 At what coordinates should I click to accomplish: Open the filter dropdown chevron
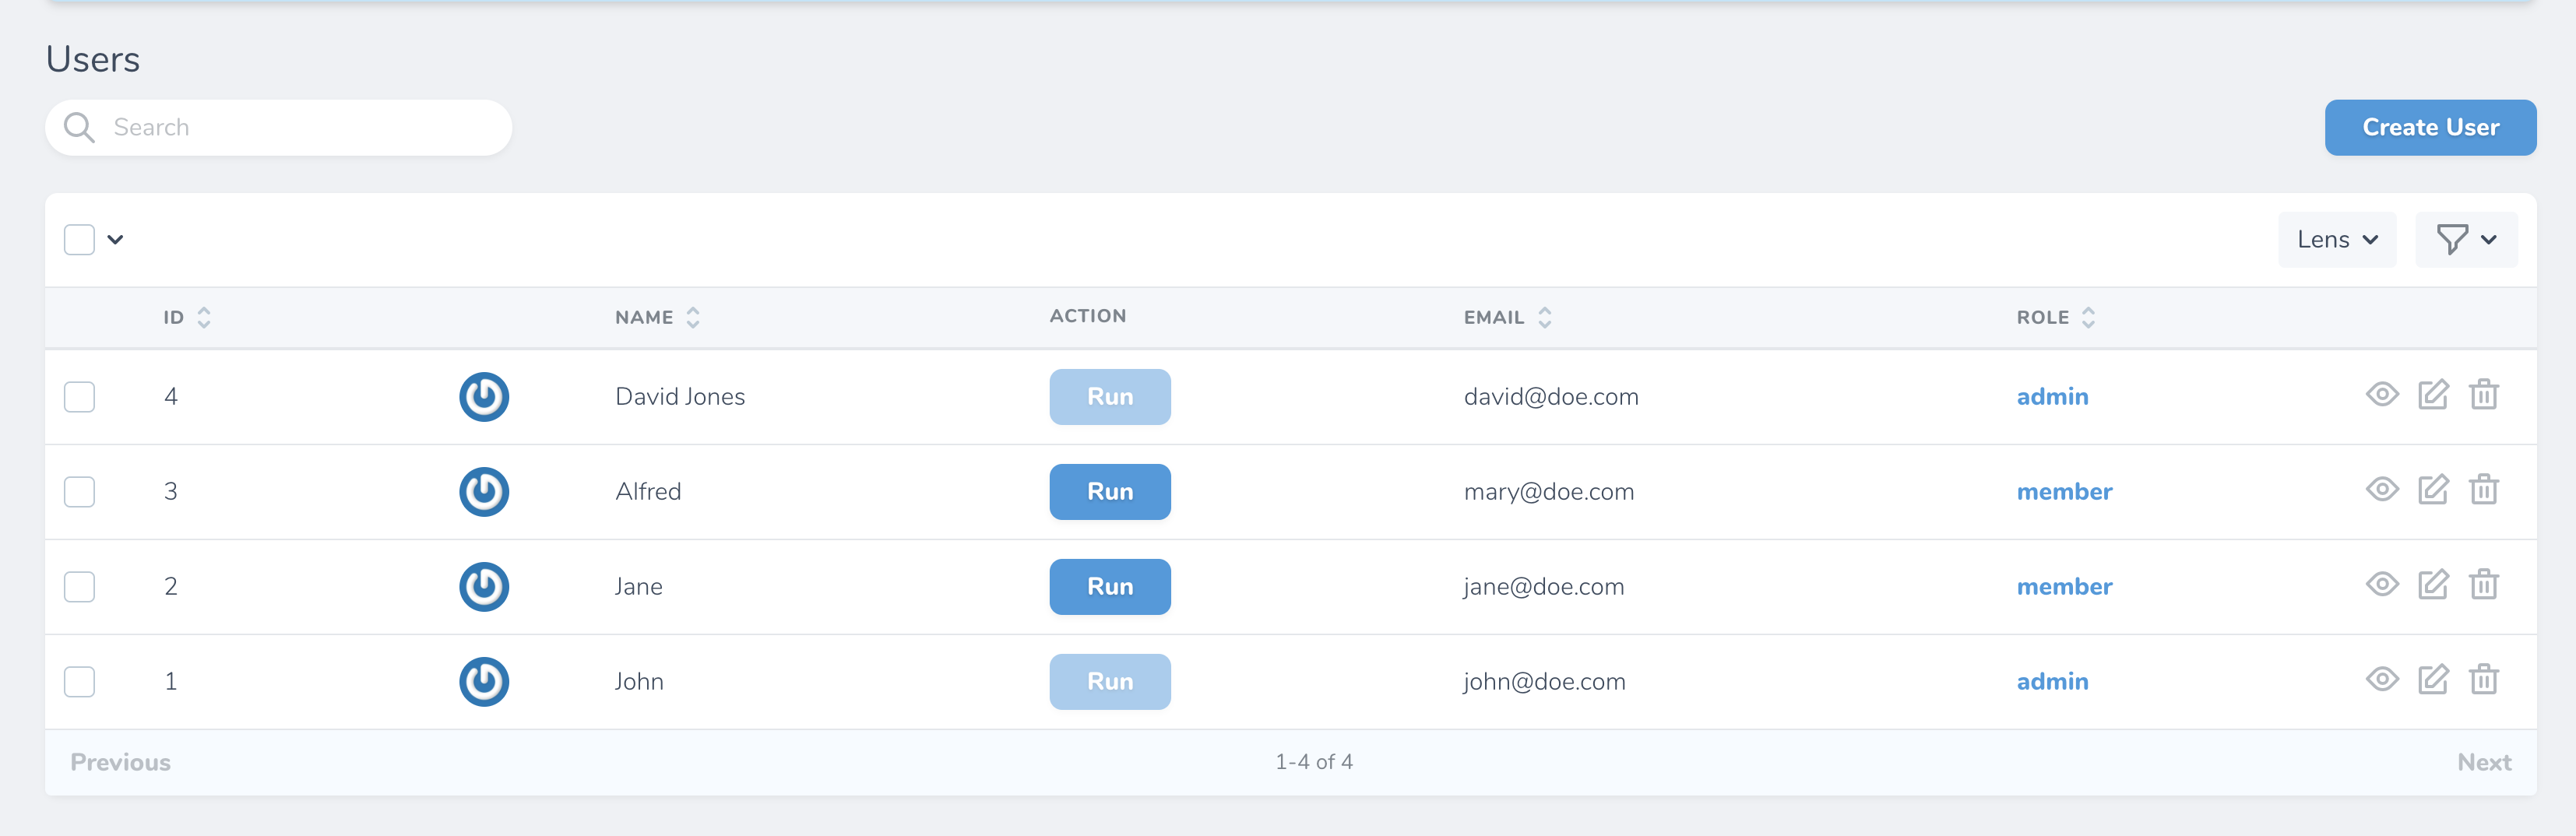point(2489,239)
